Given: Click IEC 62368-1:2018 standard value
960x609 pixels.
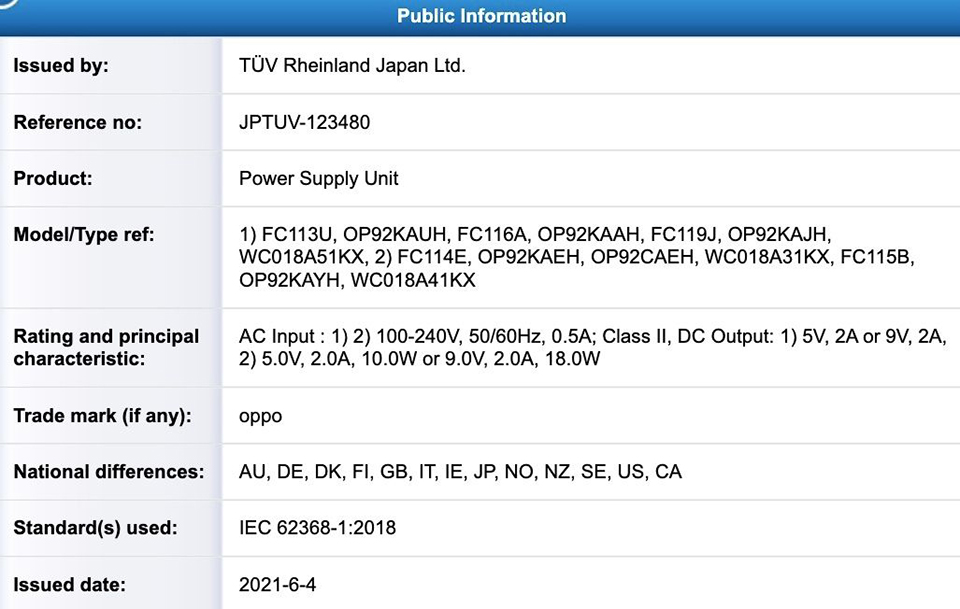Looking at the screenshot, I should coord(317,528).
